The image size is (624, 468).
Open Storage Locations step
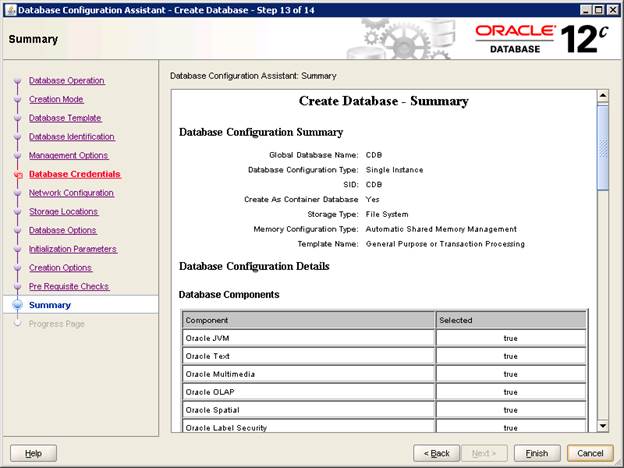[64, 211]
